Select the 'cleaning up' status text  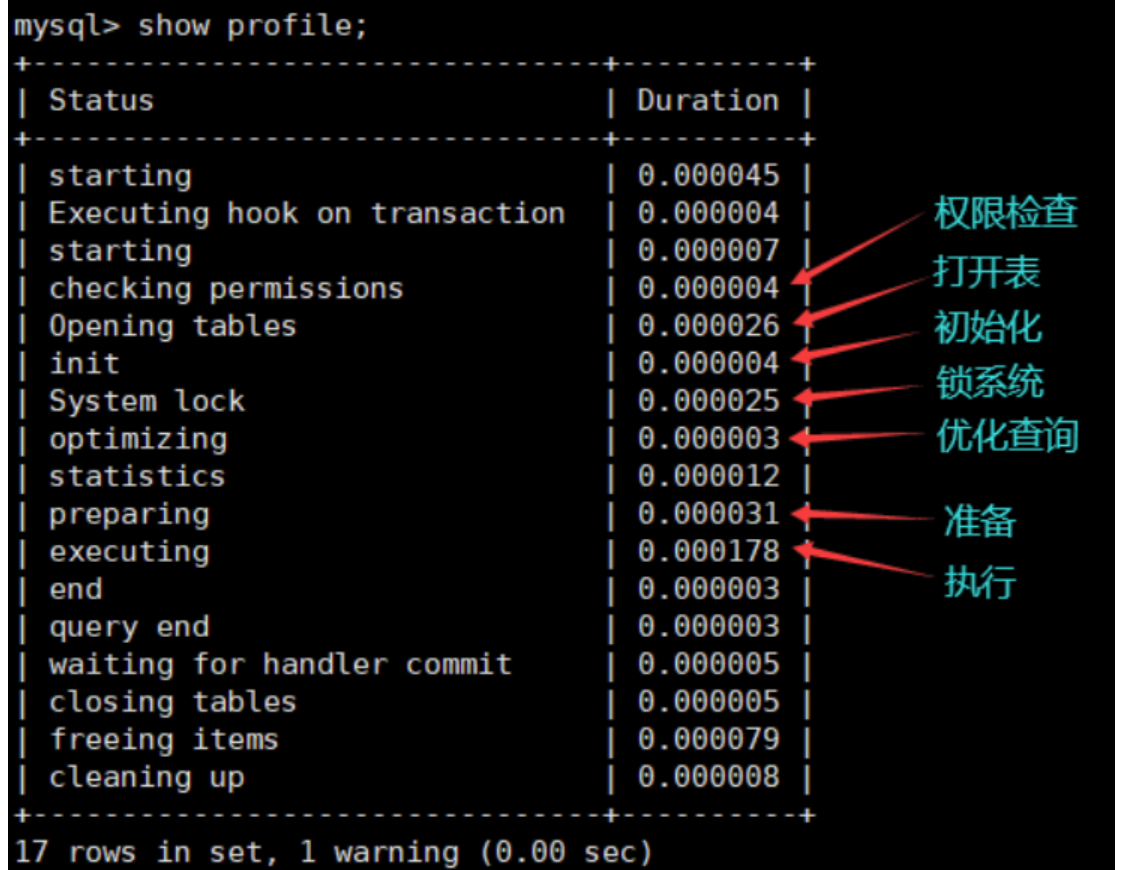pyautogui.click(x=147, y=778)
